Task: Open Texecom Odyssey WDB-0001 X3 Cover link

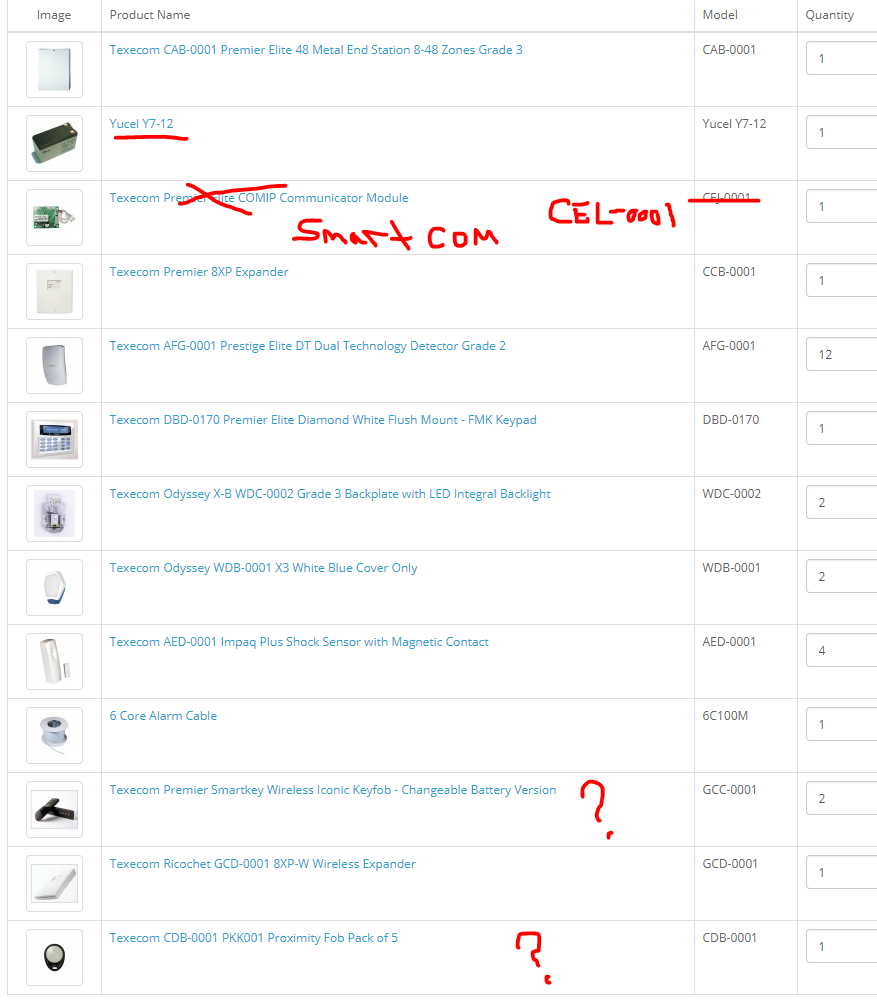Action: (x=264, y=568)
